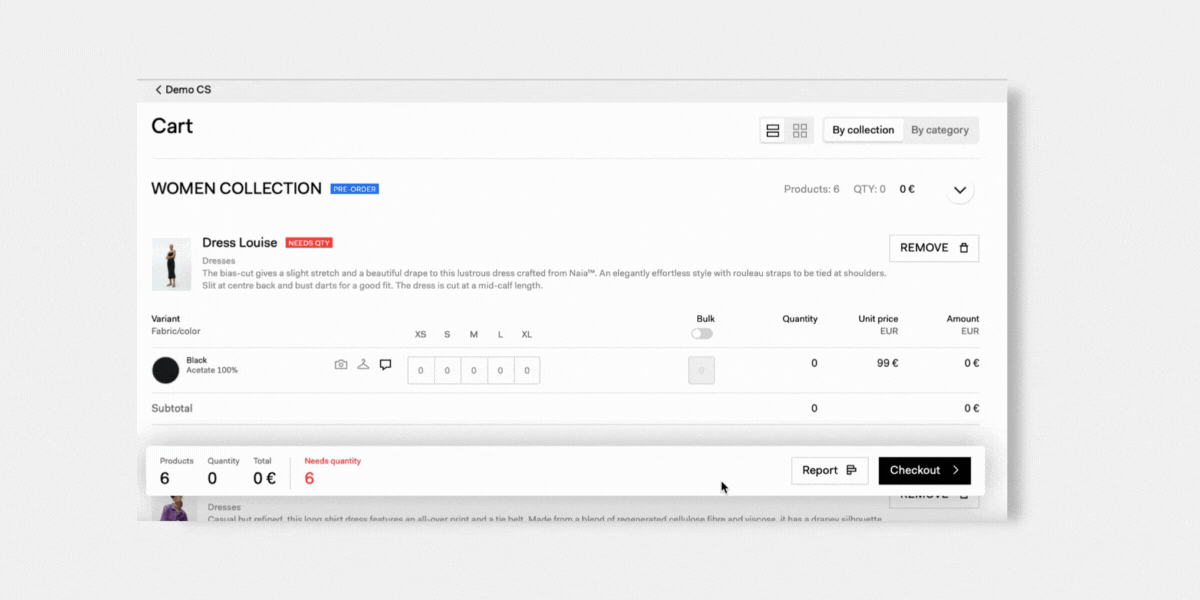The image size is (1200, 600).
Task: Click the NEEDS QTY badge
Action: coord(309,243)
